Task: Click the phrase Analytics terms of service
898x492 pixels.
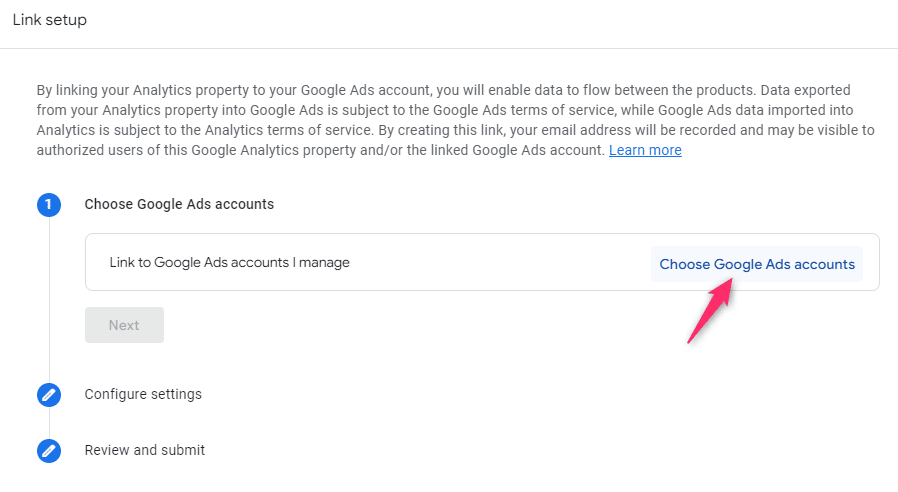Action: [x=288, y=130]
